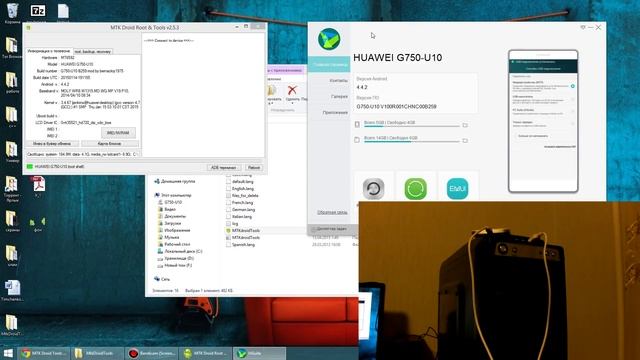
Task: Select 'Домашняя группа' in Explorer tree
Action: (174, 181)
